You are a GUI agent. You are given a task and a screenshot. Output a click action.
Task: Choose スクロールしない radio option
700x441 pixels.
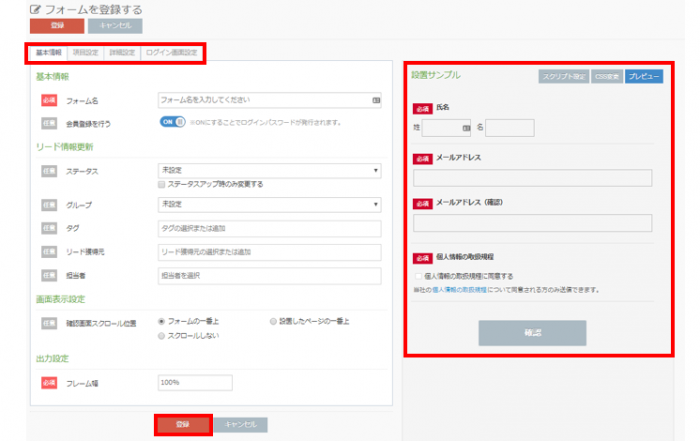162,337
